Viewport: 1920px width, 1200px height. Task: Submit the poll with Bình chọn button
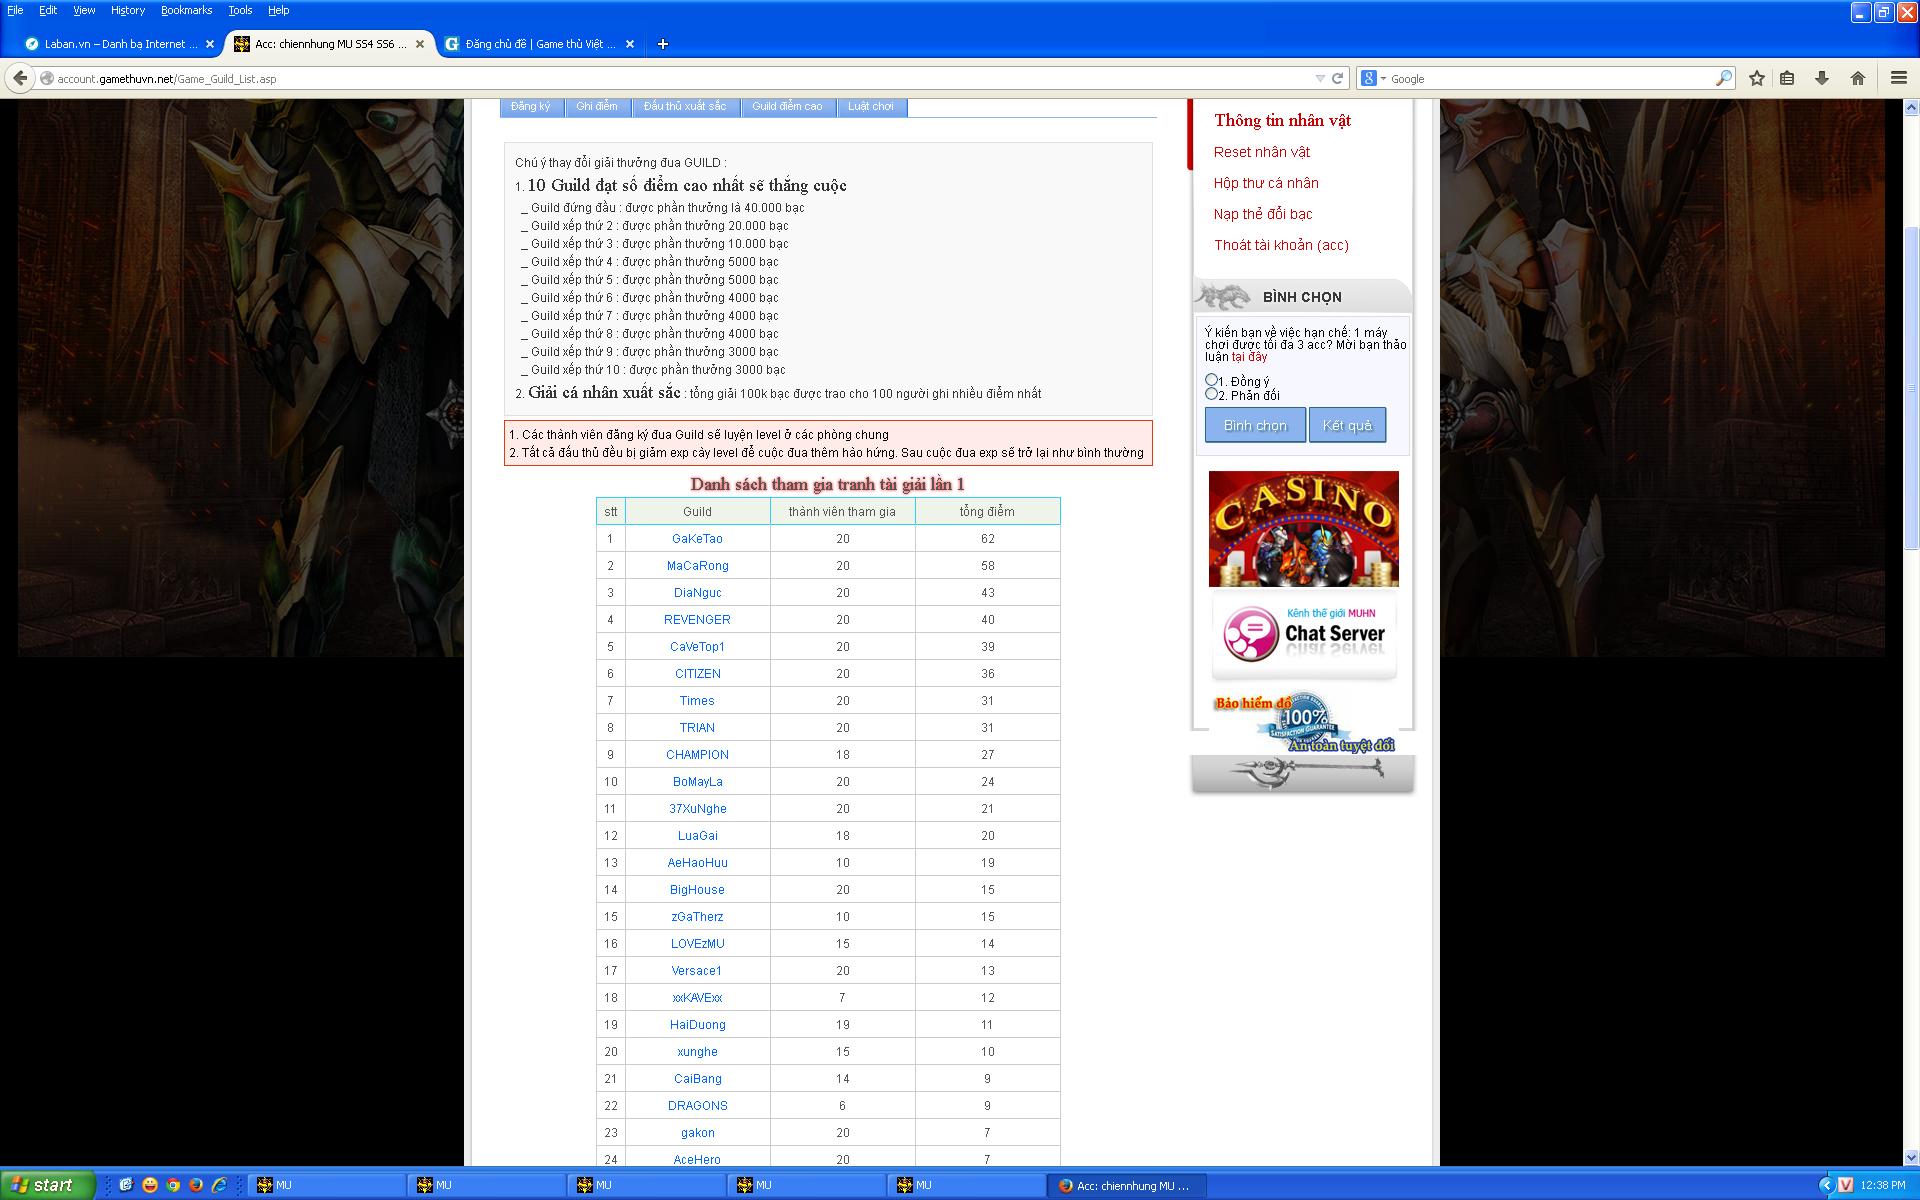pyautogui.click(x=1255, y=425)
